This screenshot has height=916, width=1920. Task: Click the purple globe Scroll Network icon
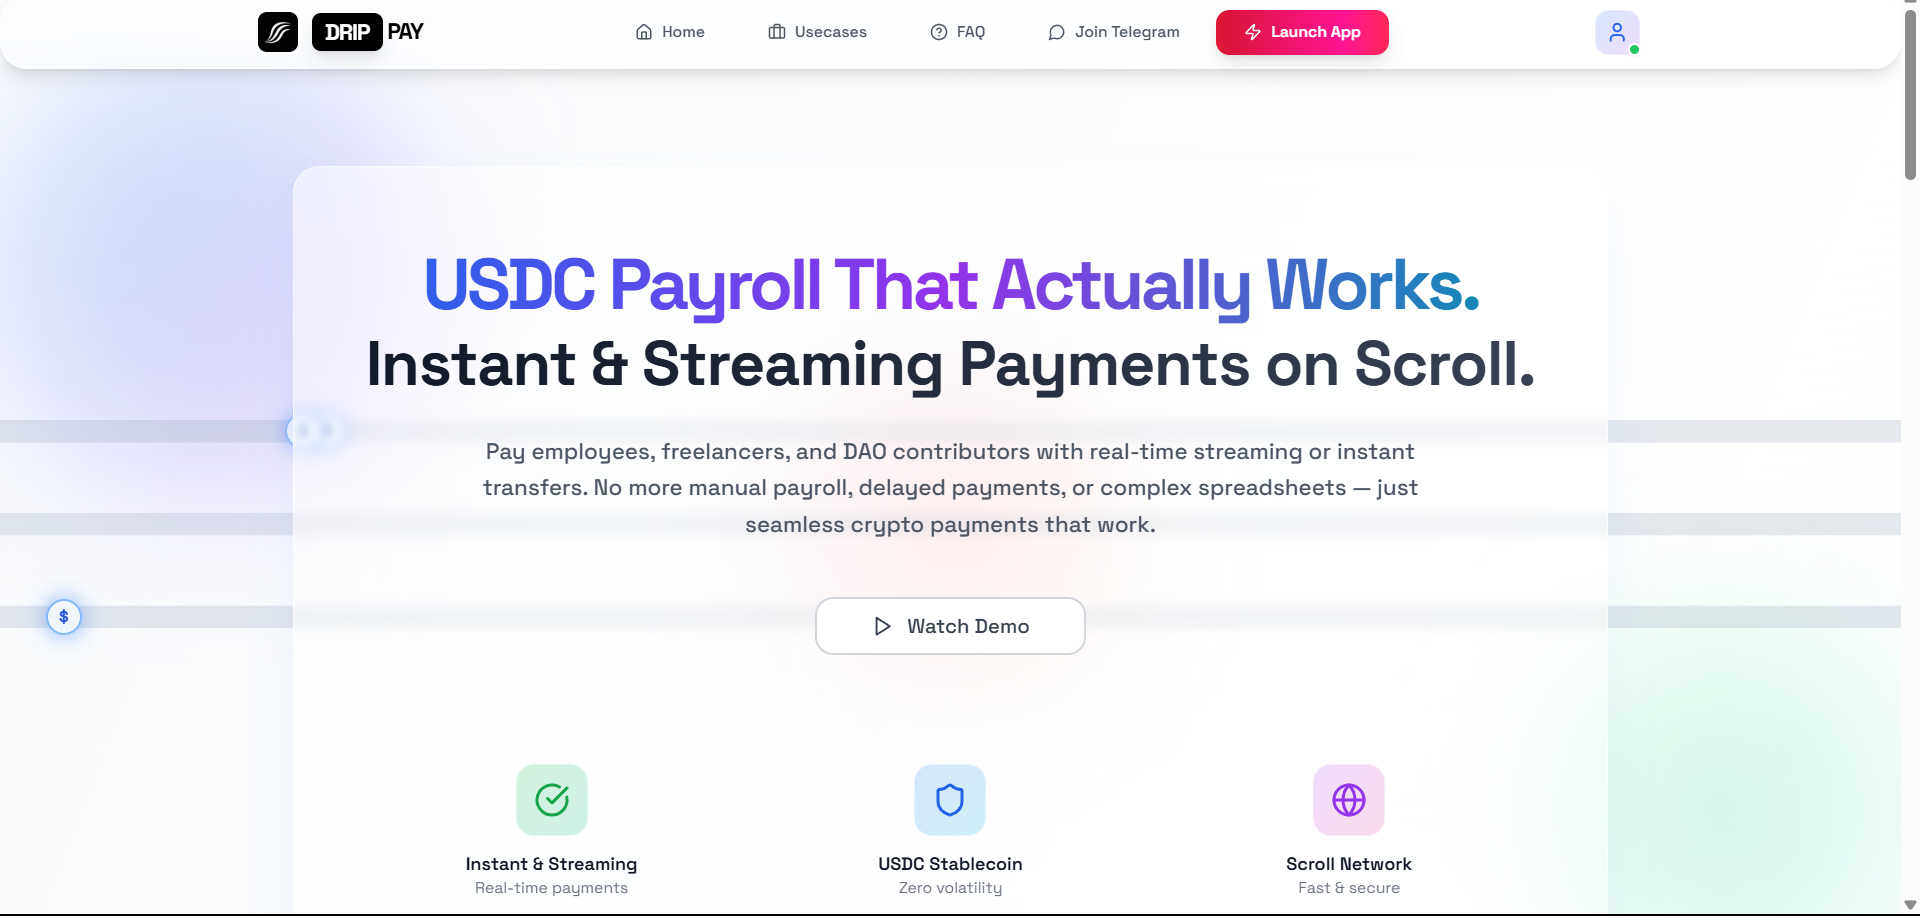click(x=1349, y=800)
